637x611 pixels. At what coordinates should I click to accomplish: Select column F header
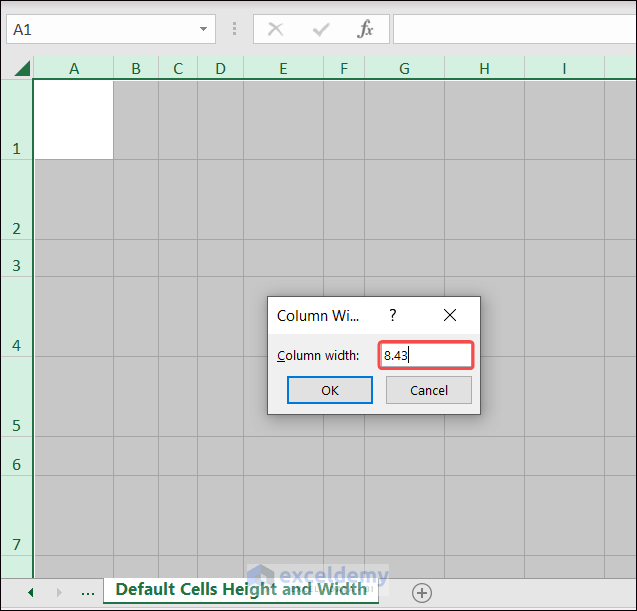[344, 68]
